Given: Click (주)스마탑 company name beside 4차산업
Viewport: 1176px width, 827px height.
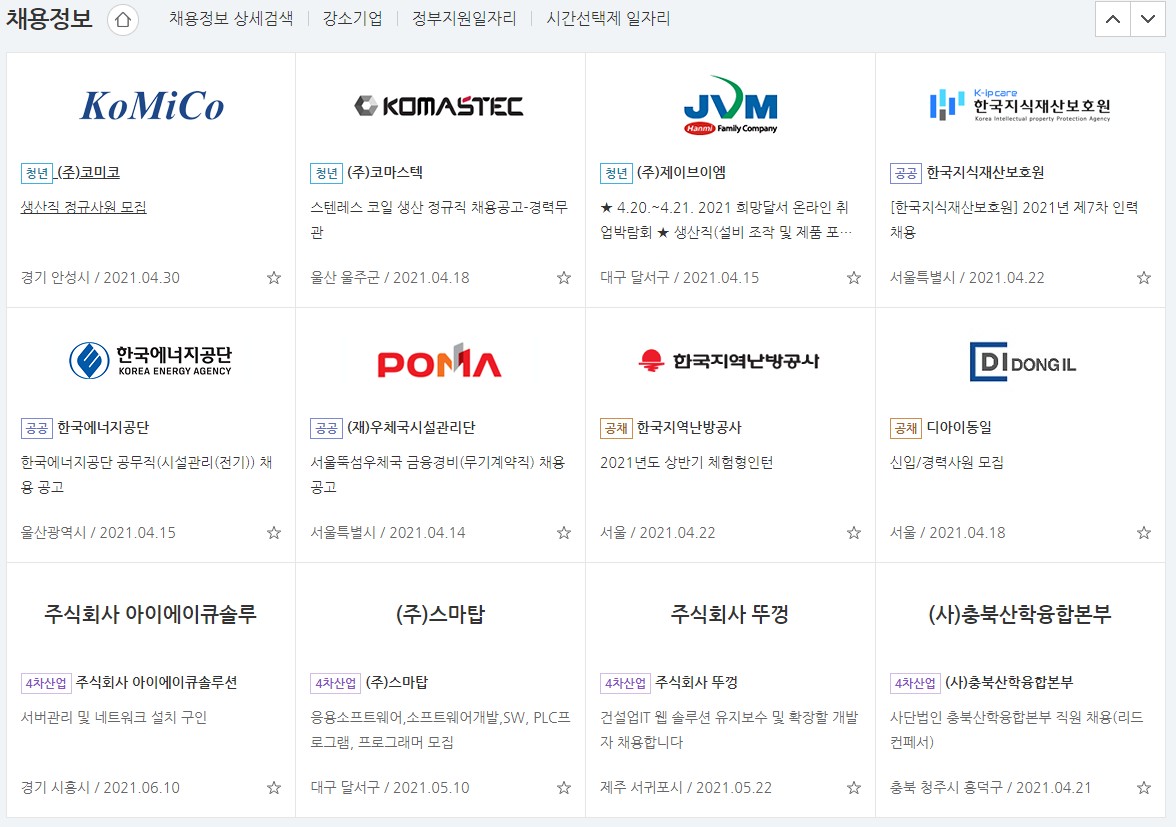Looking at the screenshot, I should pos(397,682).
